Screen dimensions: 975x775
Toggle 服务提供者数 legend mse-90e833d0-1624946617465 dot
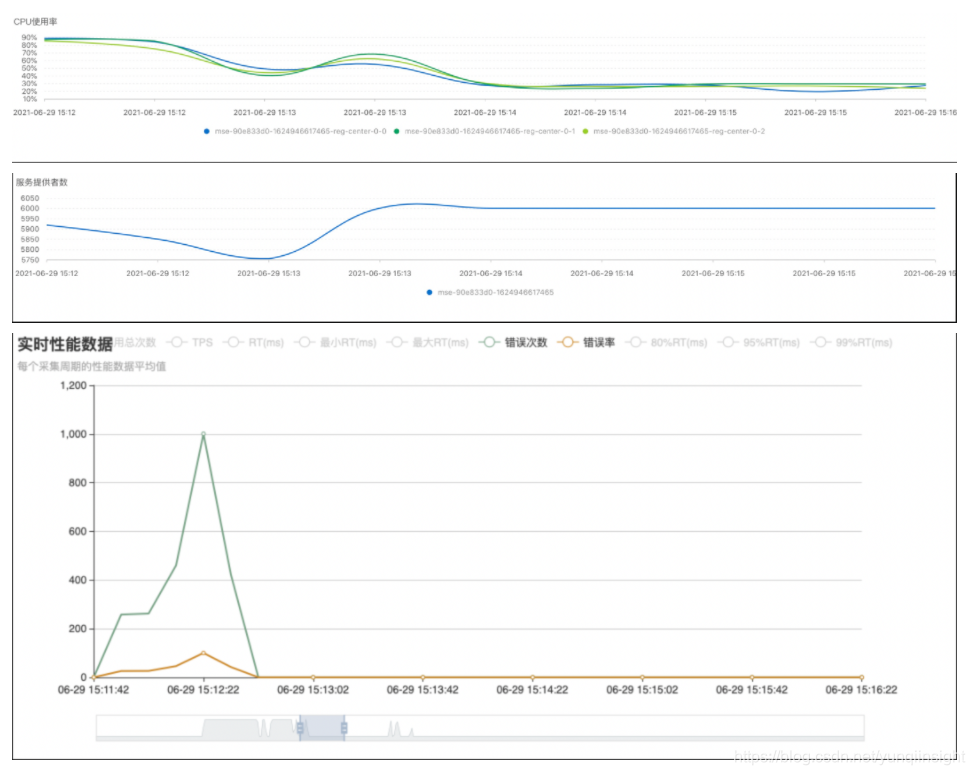(x=429, y=292)
